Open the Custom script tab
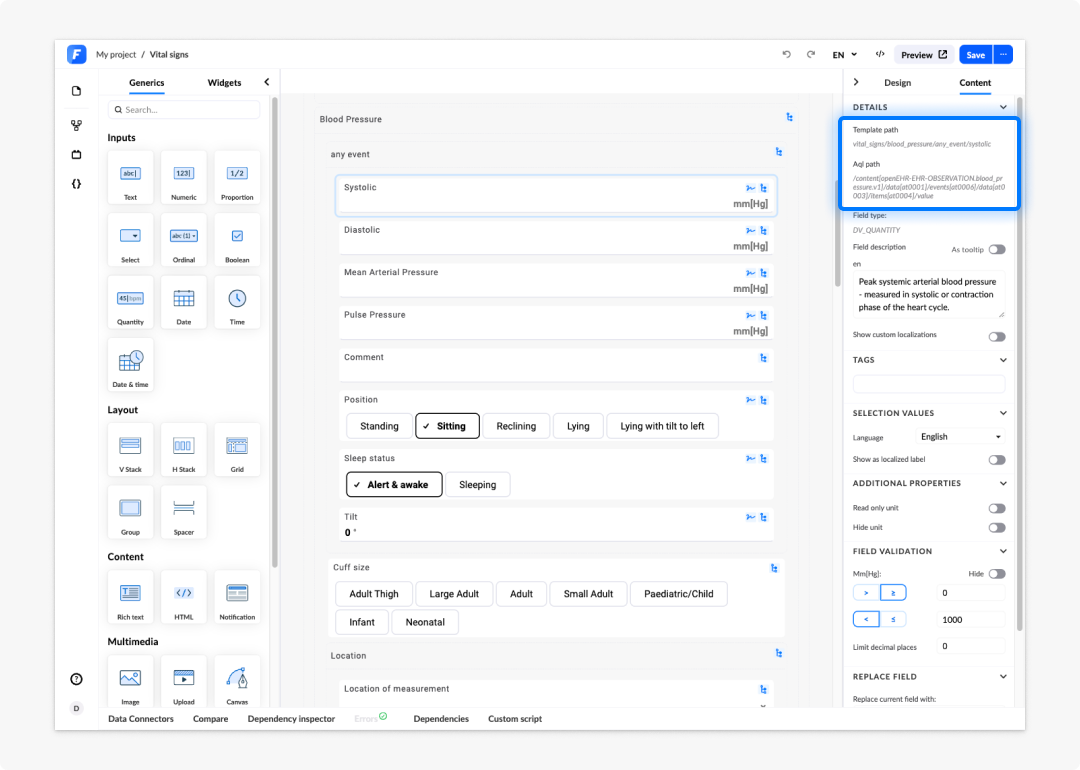Viewport: 1080px width, 770px height. click(515, 718)
